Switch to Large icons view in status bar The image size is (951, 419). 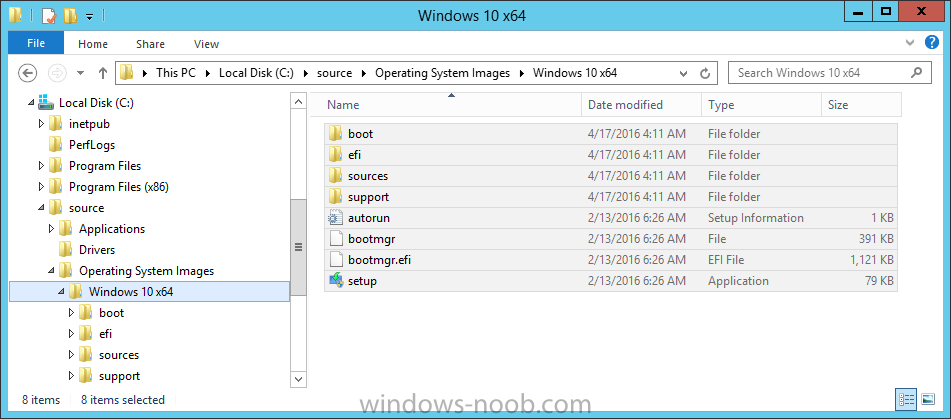pyautogui.click(x=927, y=399)
